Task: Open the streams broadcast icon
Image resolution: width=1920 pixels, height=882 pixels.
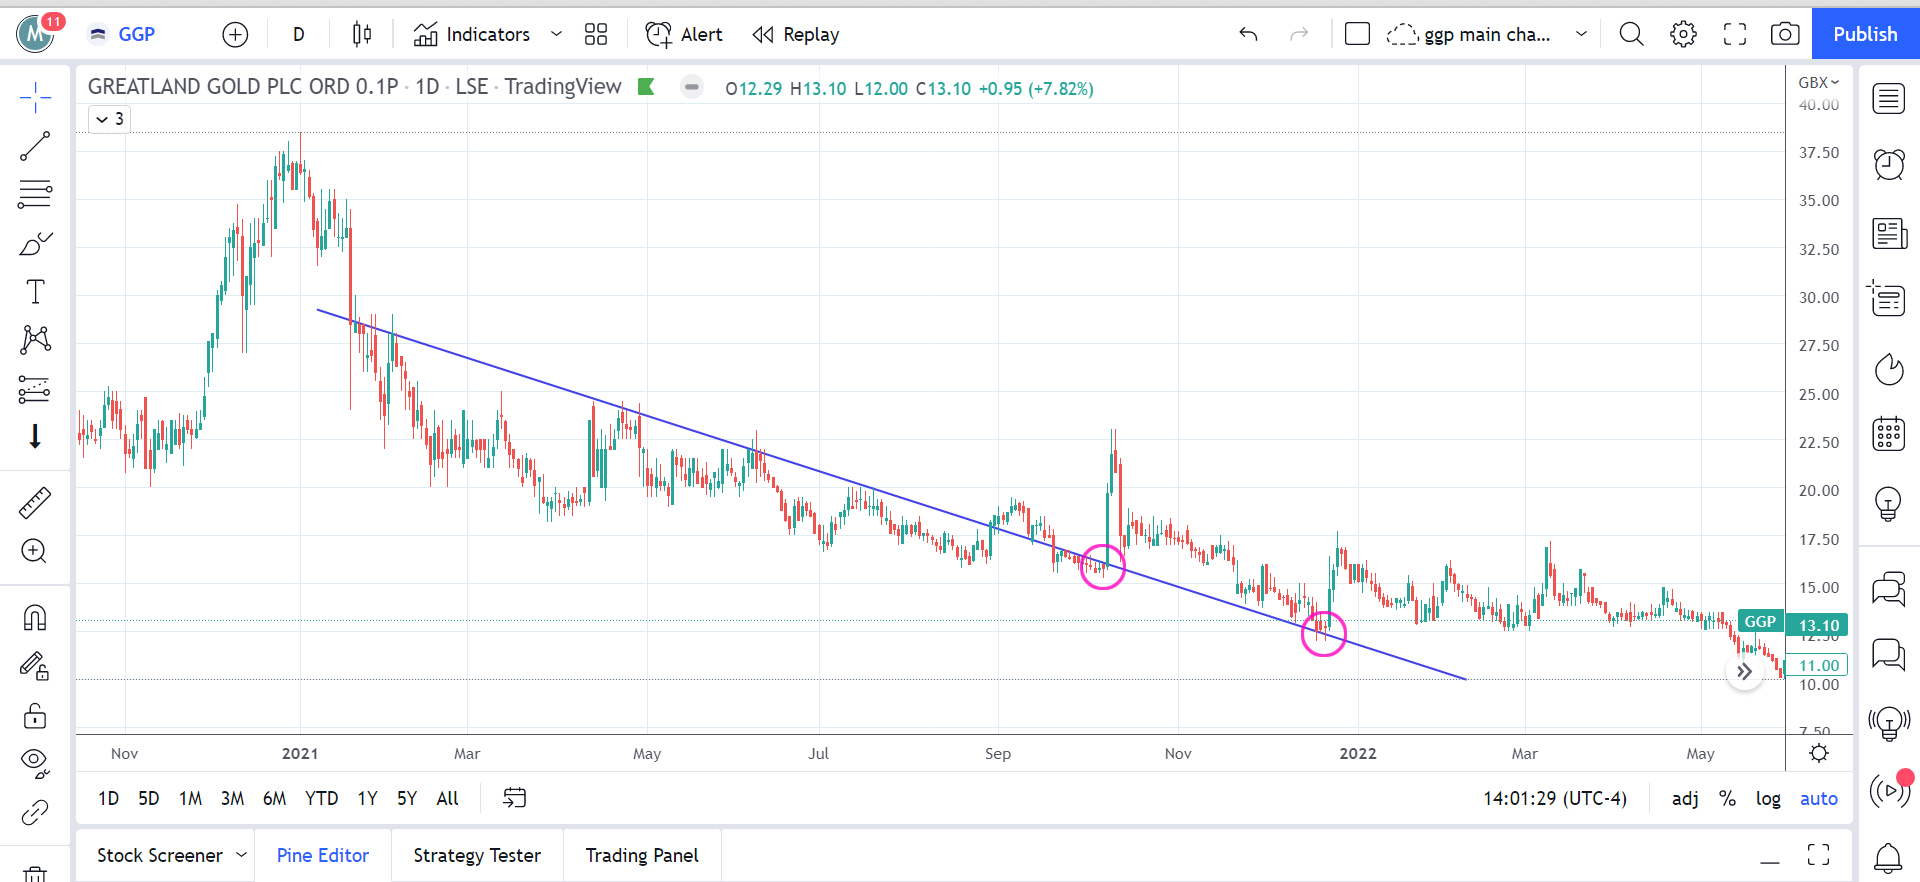Action: (x=1889, y=791)
